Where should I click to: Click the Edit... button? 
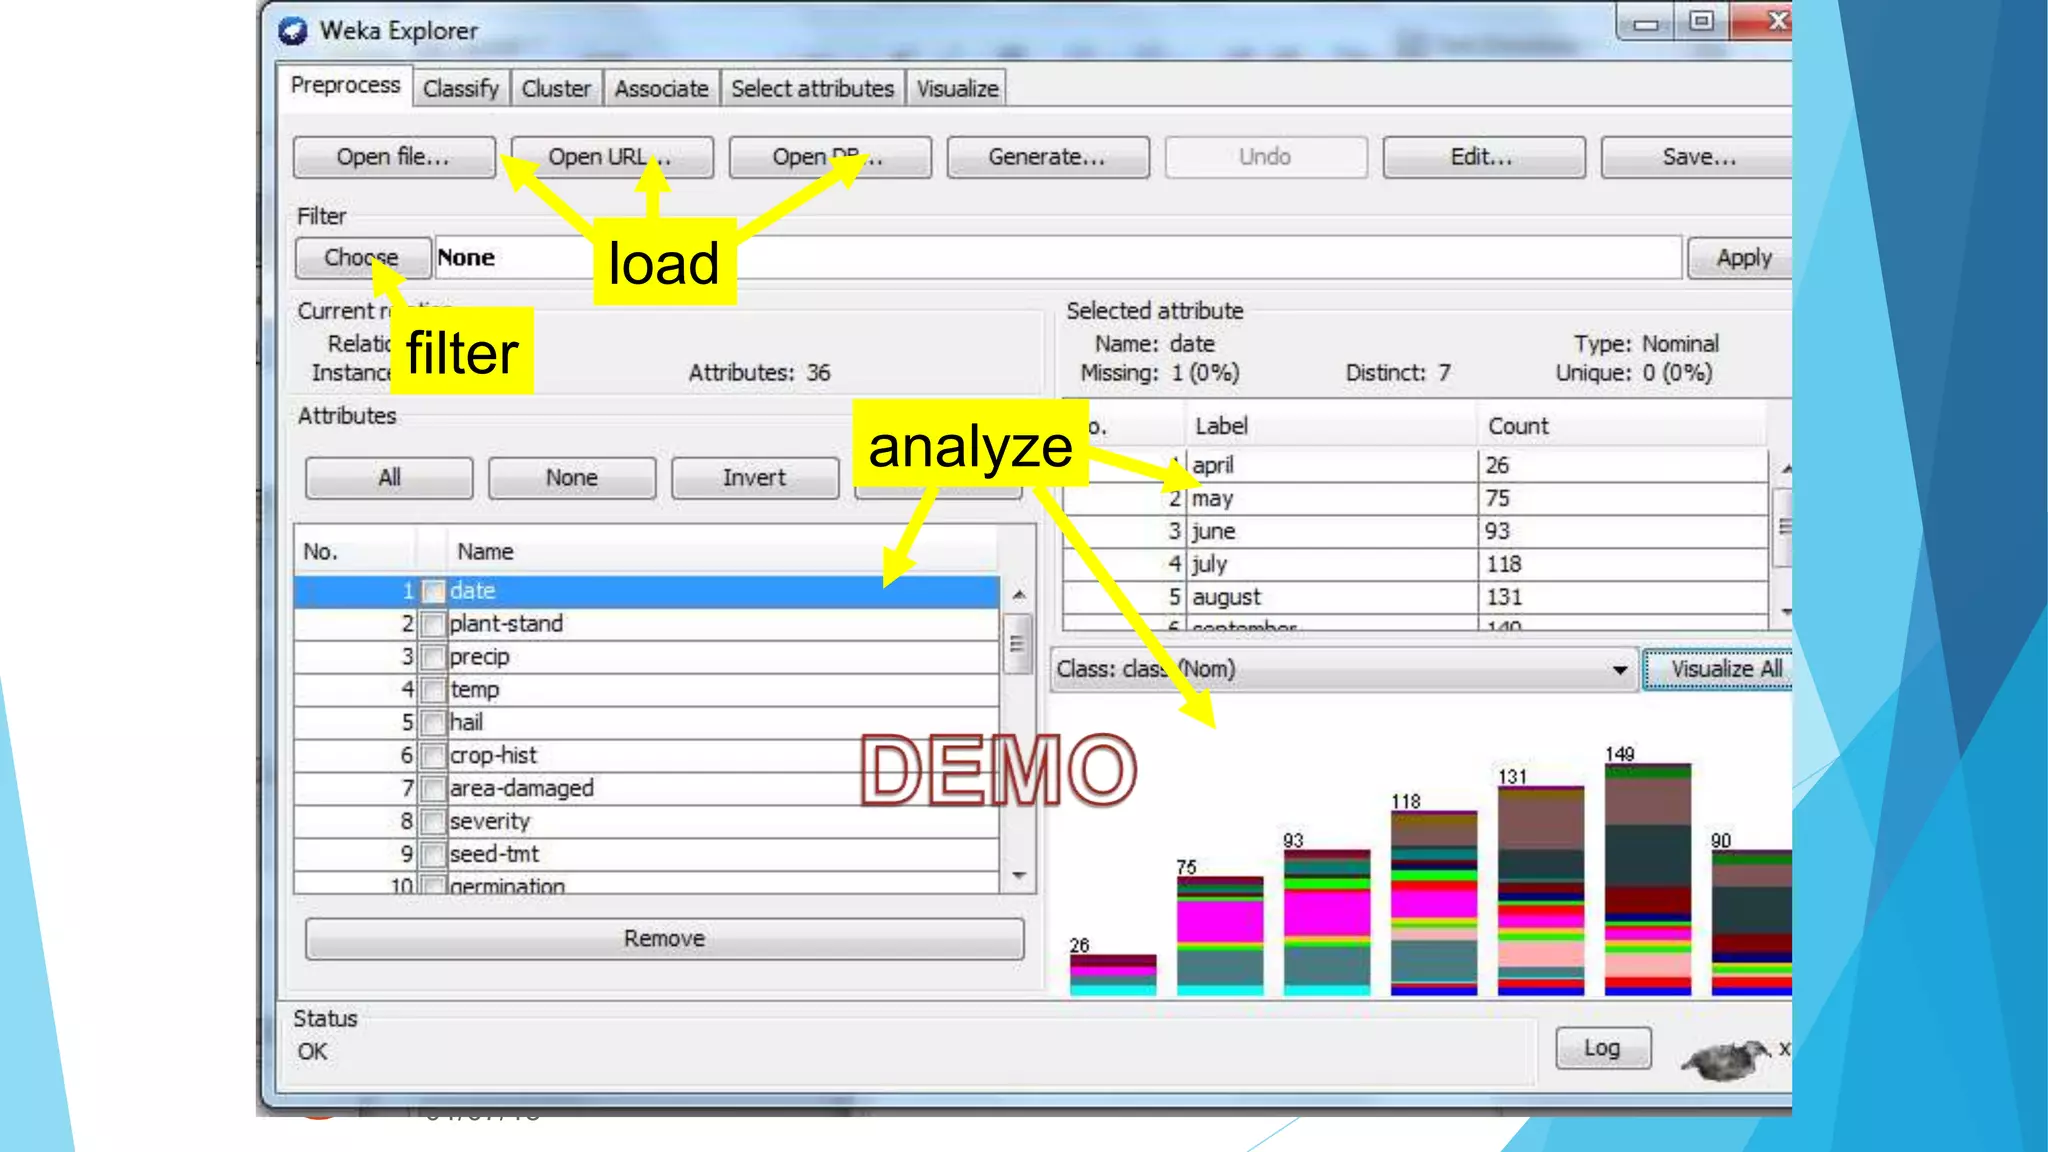point(1484,157)
